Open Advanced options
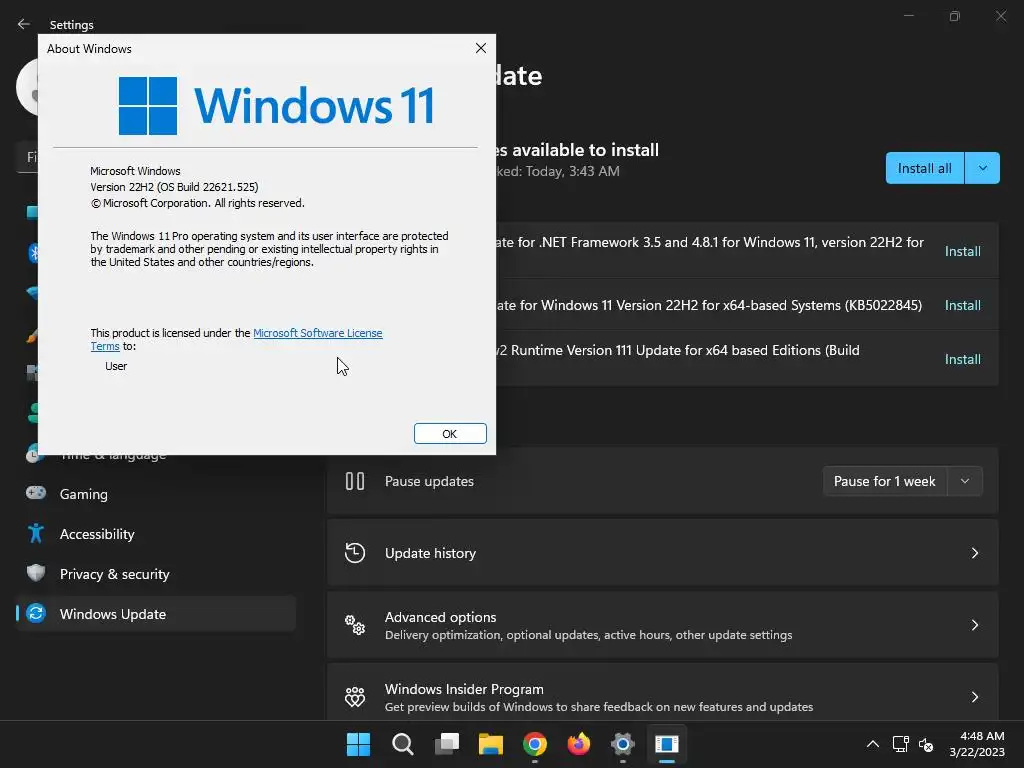1024x768 pixels. coord(662,625)
